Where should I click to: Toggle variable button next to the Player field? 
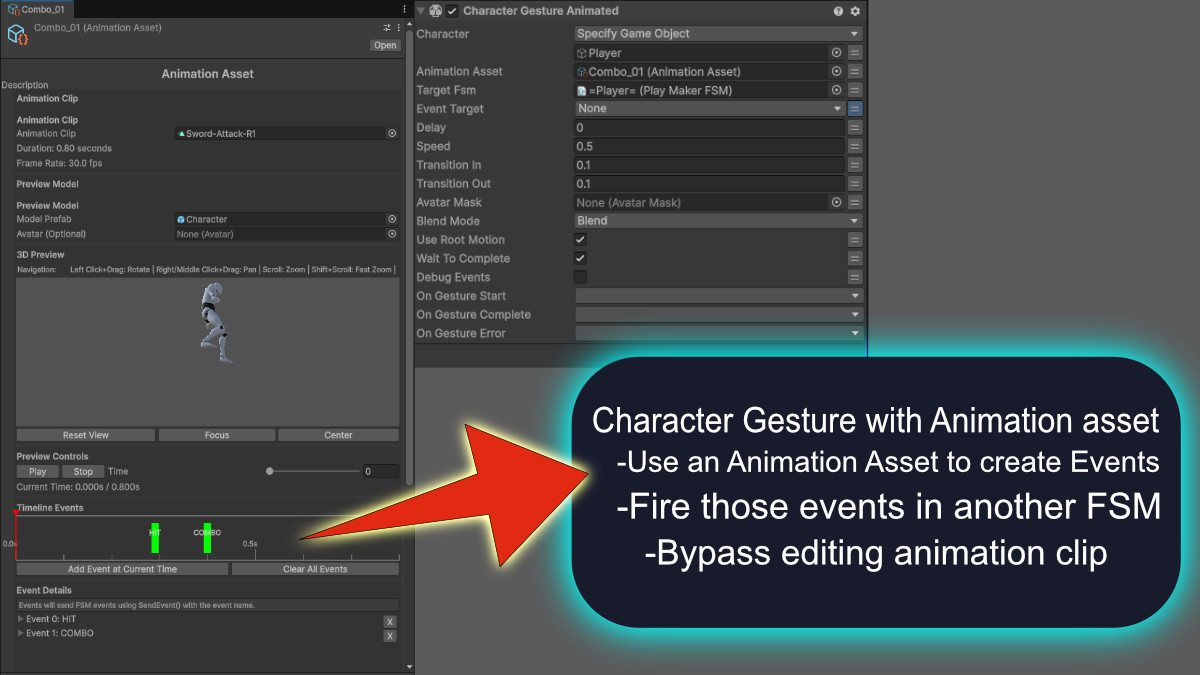855,53
